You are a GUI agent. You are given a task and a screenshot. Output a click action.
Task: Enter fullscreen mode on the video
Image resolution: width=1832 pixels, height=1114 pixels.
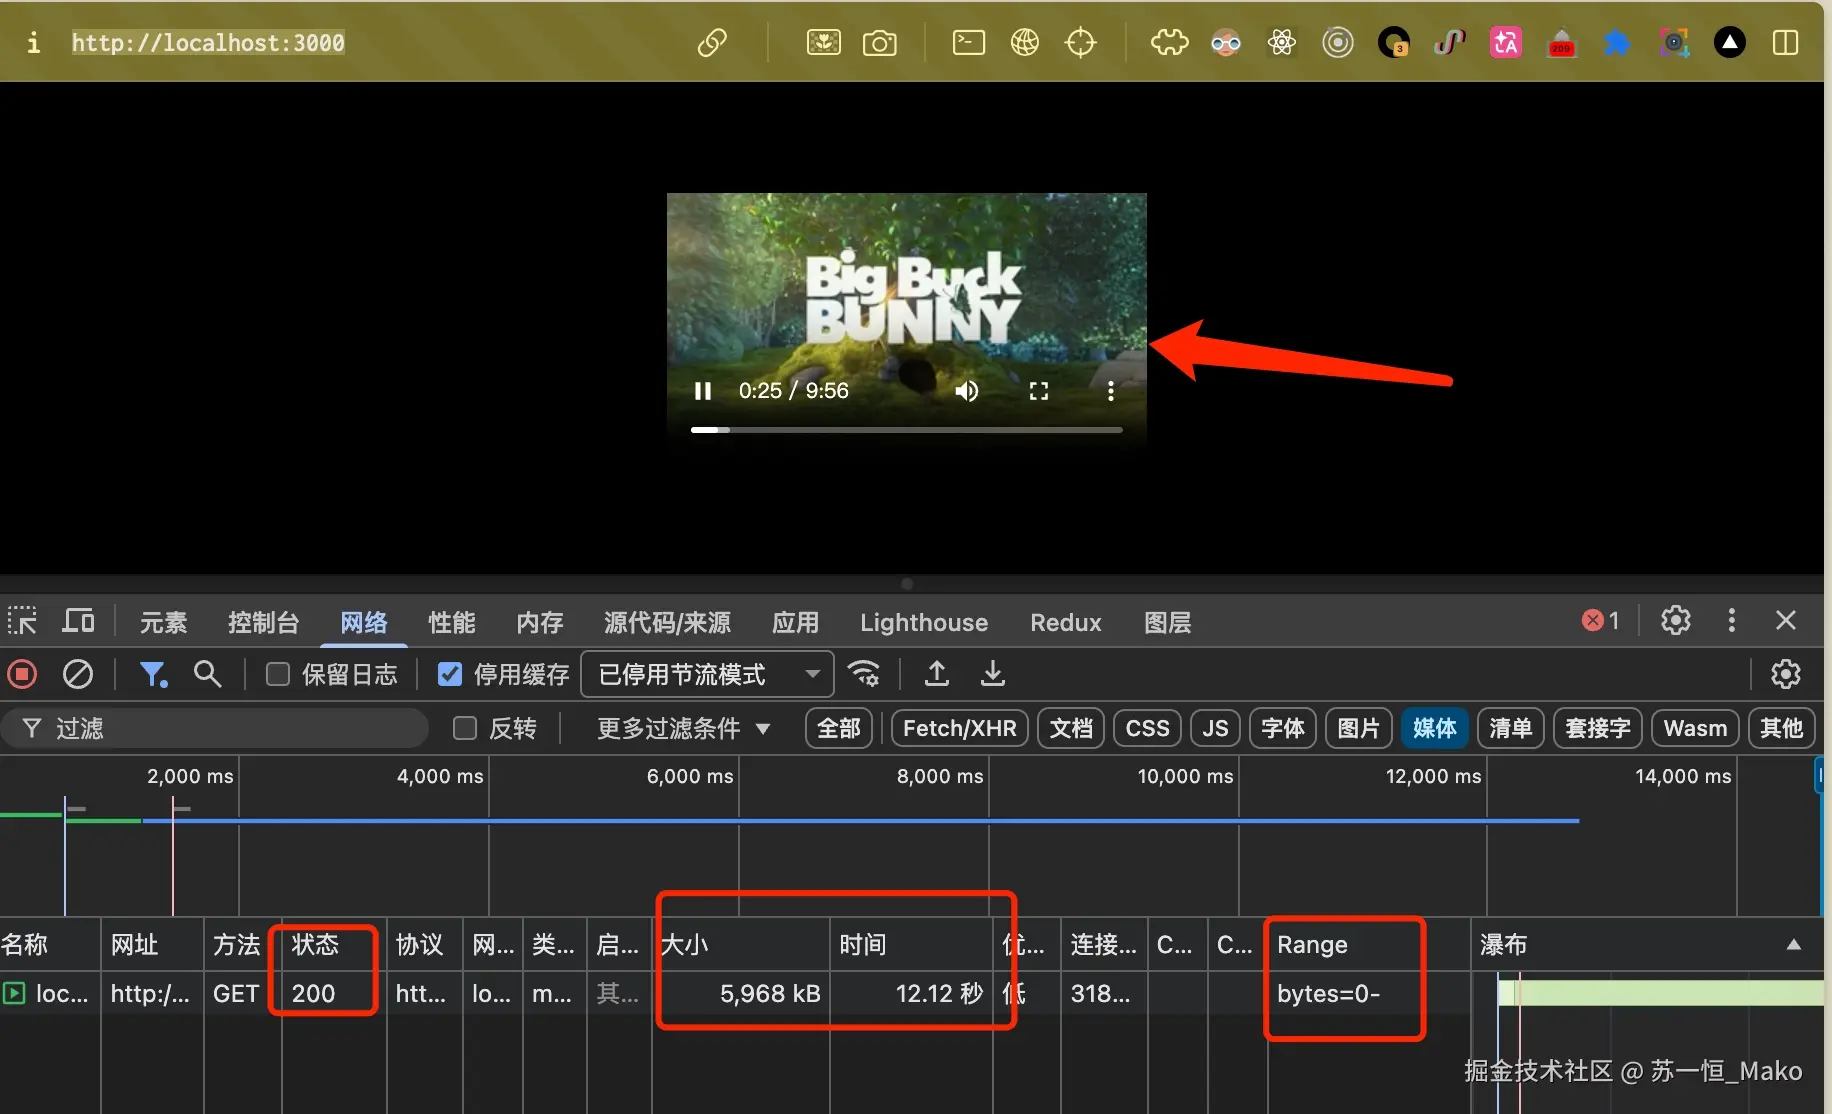tap(1039, 391)
